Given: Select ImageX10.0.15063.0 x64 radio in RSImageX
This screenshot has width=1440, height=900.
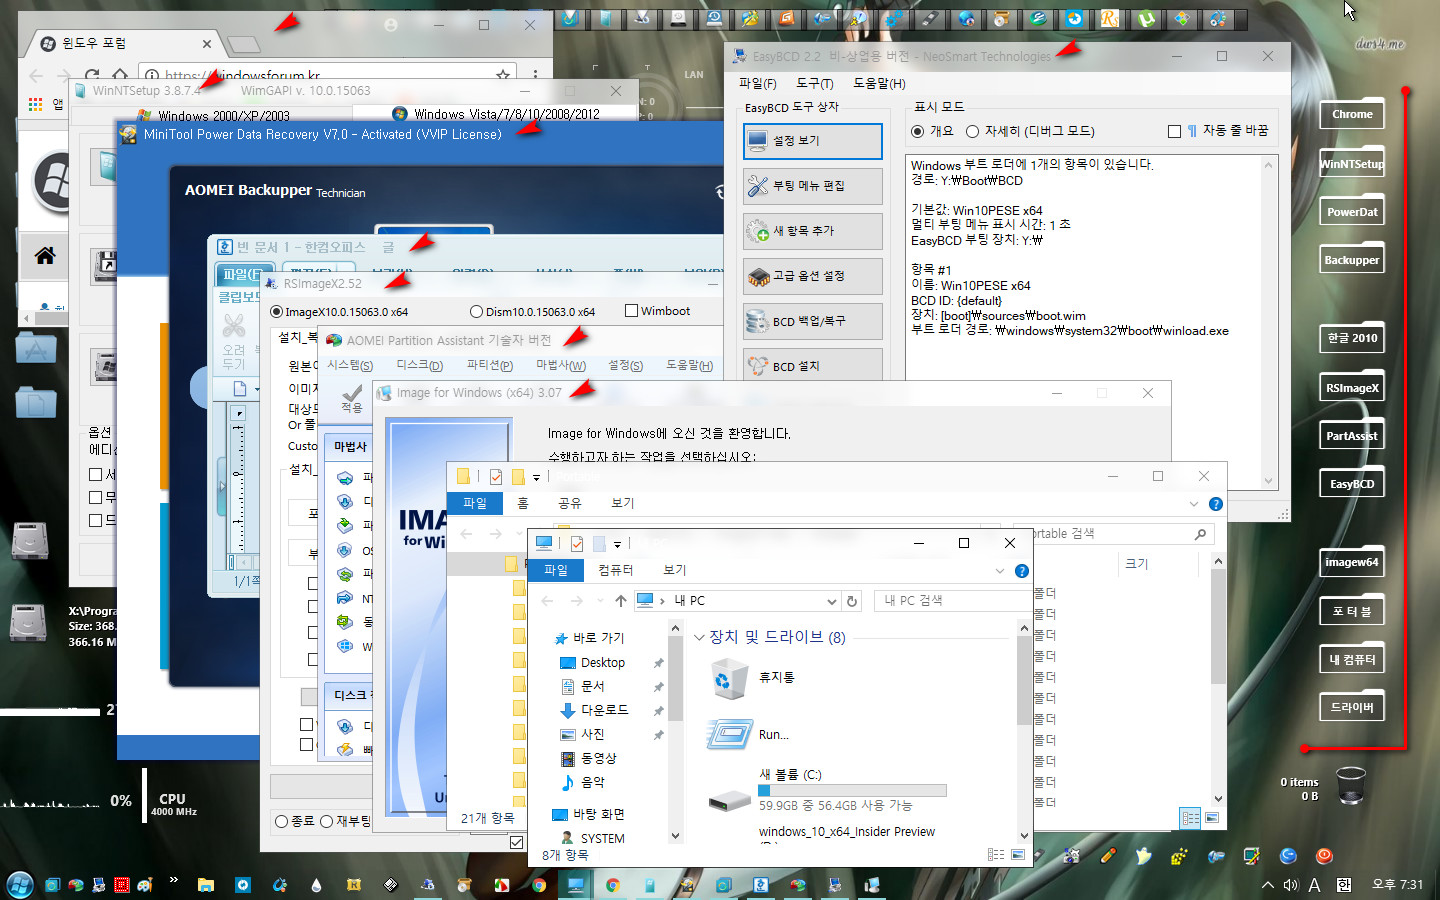Looking at the screenshot, I should [277, 311].
